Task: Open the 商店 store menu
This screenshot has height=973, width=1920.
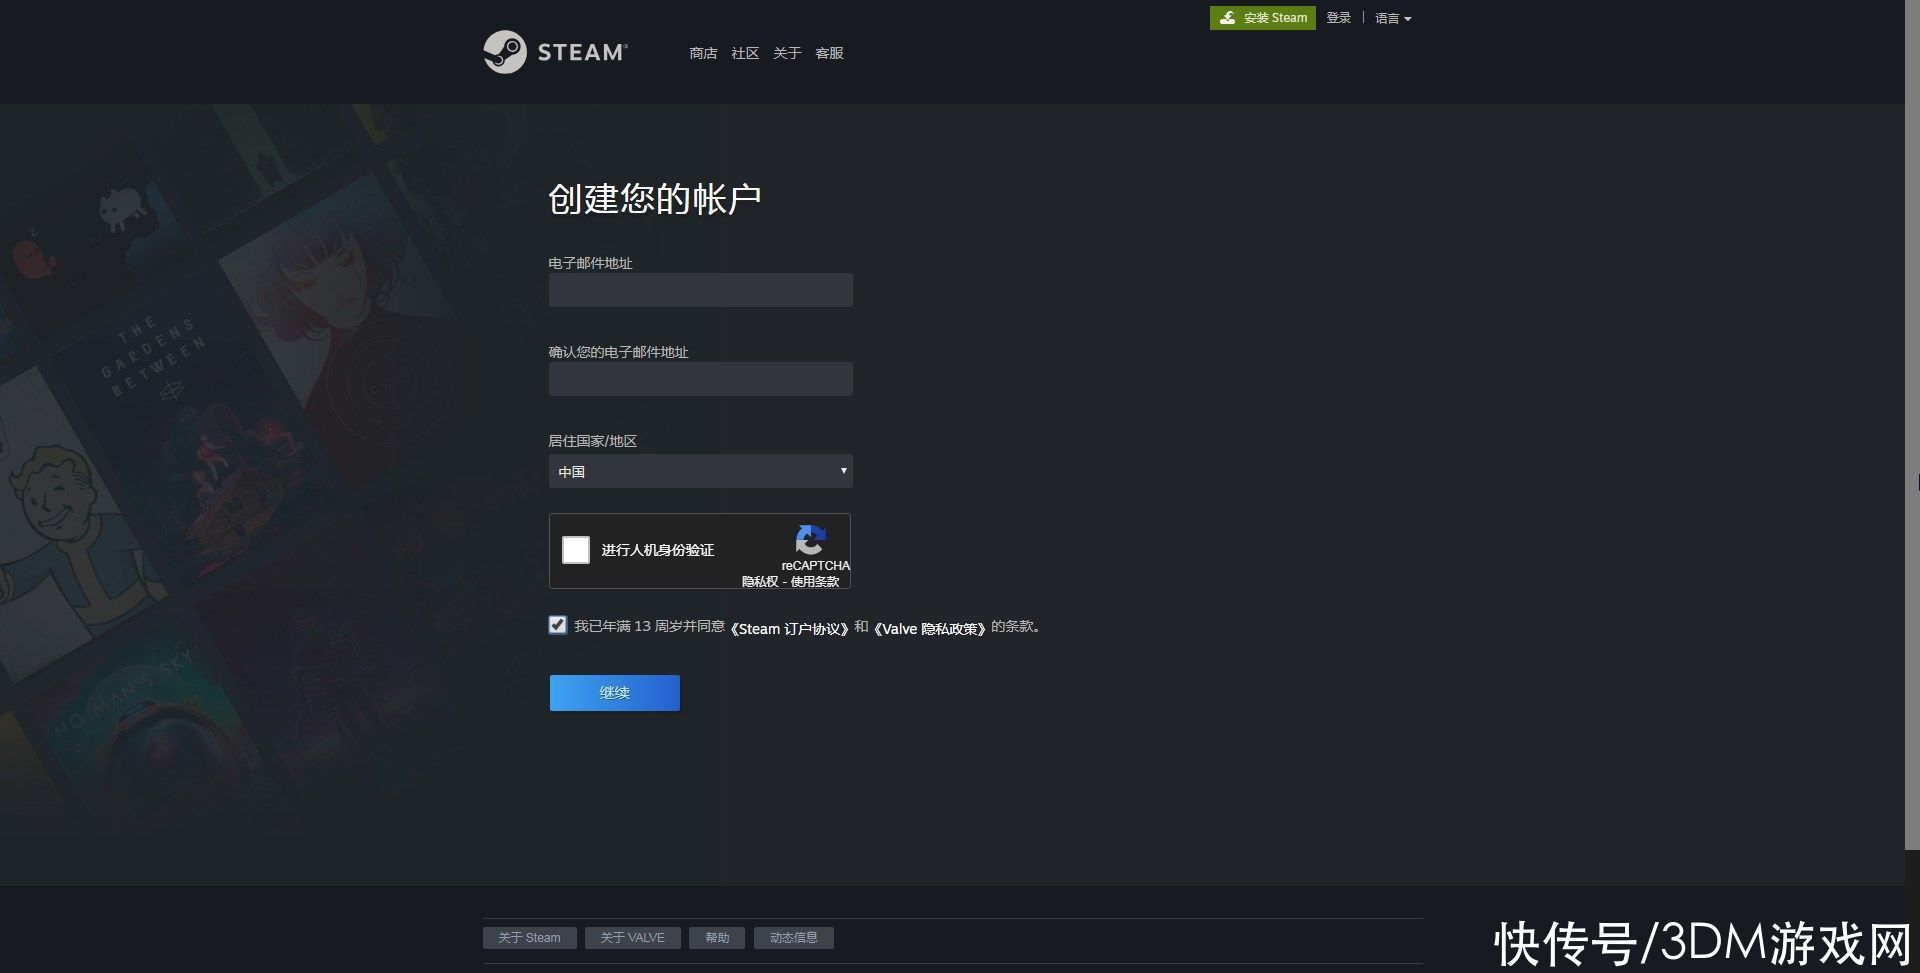Action: click(703, 53)
